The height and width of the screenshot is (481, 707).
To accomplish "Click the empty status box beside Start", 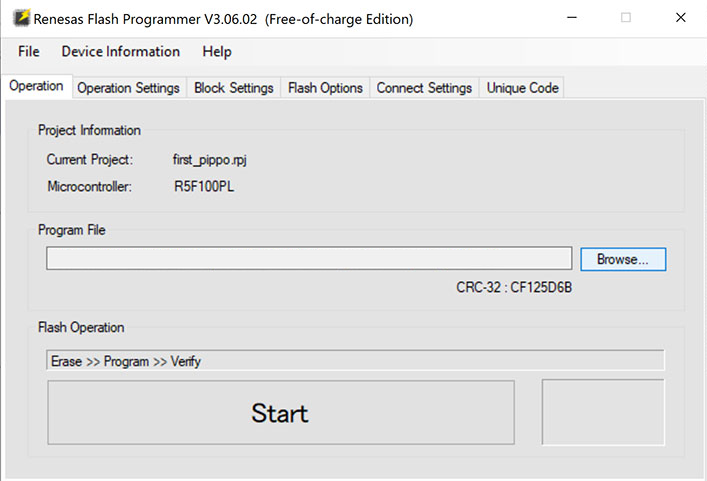I will 603,412.
